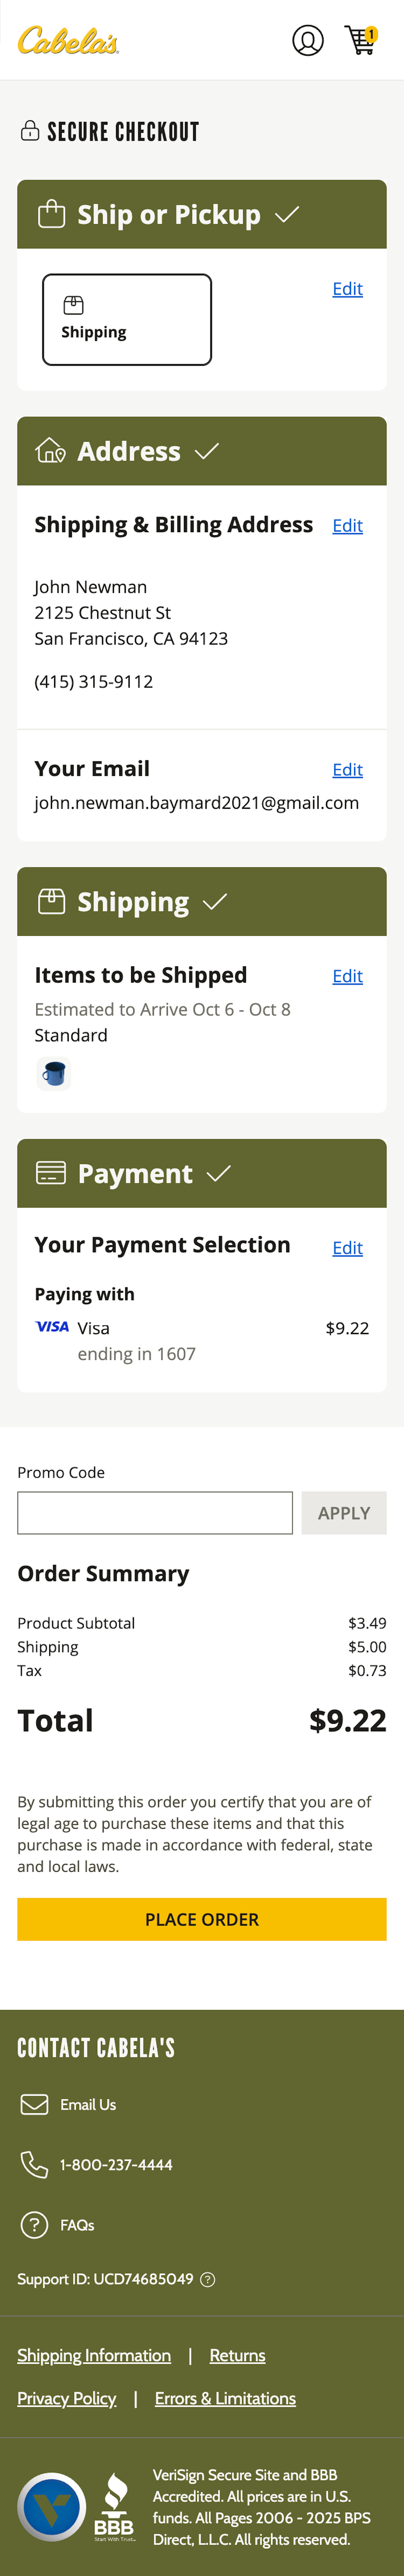Click the Email Us envelope icon
Viewport: 404px width, 2576px height.
click(x=33, y=2104)
